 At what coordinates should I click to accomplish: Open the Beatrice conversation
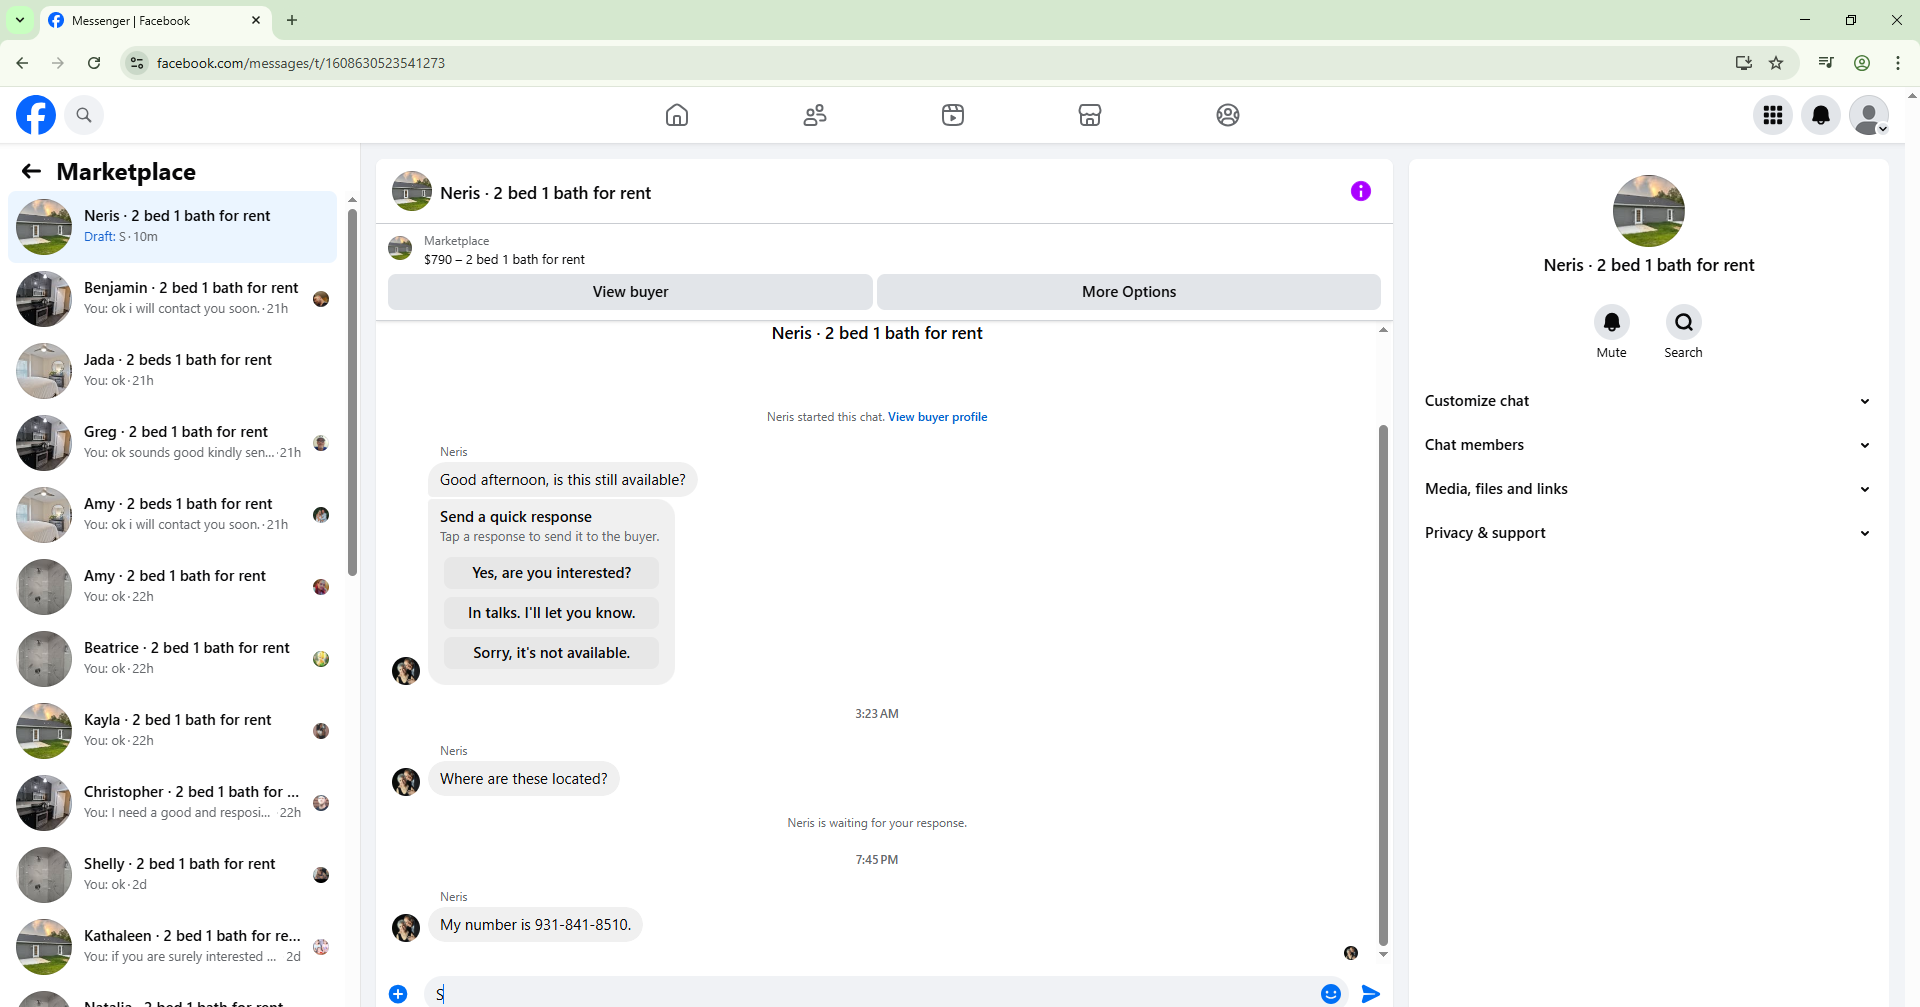pyautogui.click(x=172, y=659)
